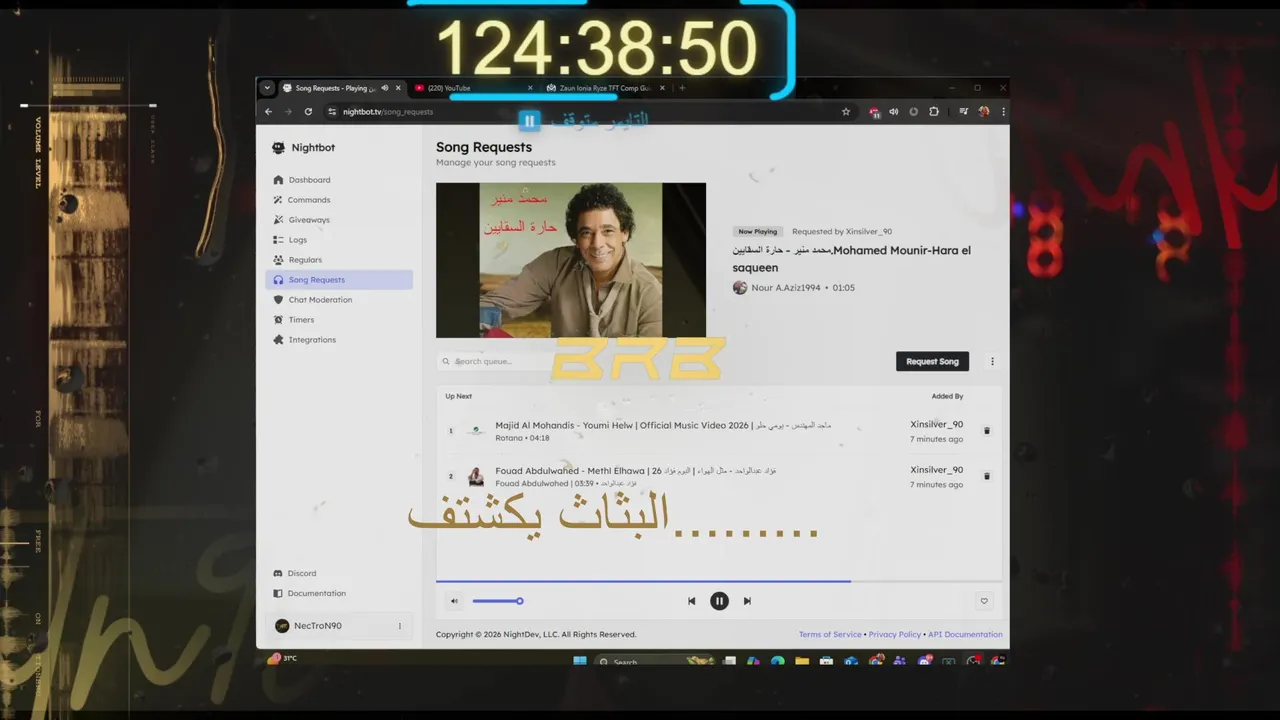
Task: Favorite the current song with heart icon
Action: (x=984, y=601)
